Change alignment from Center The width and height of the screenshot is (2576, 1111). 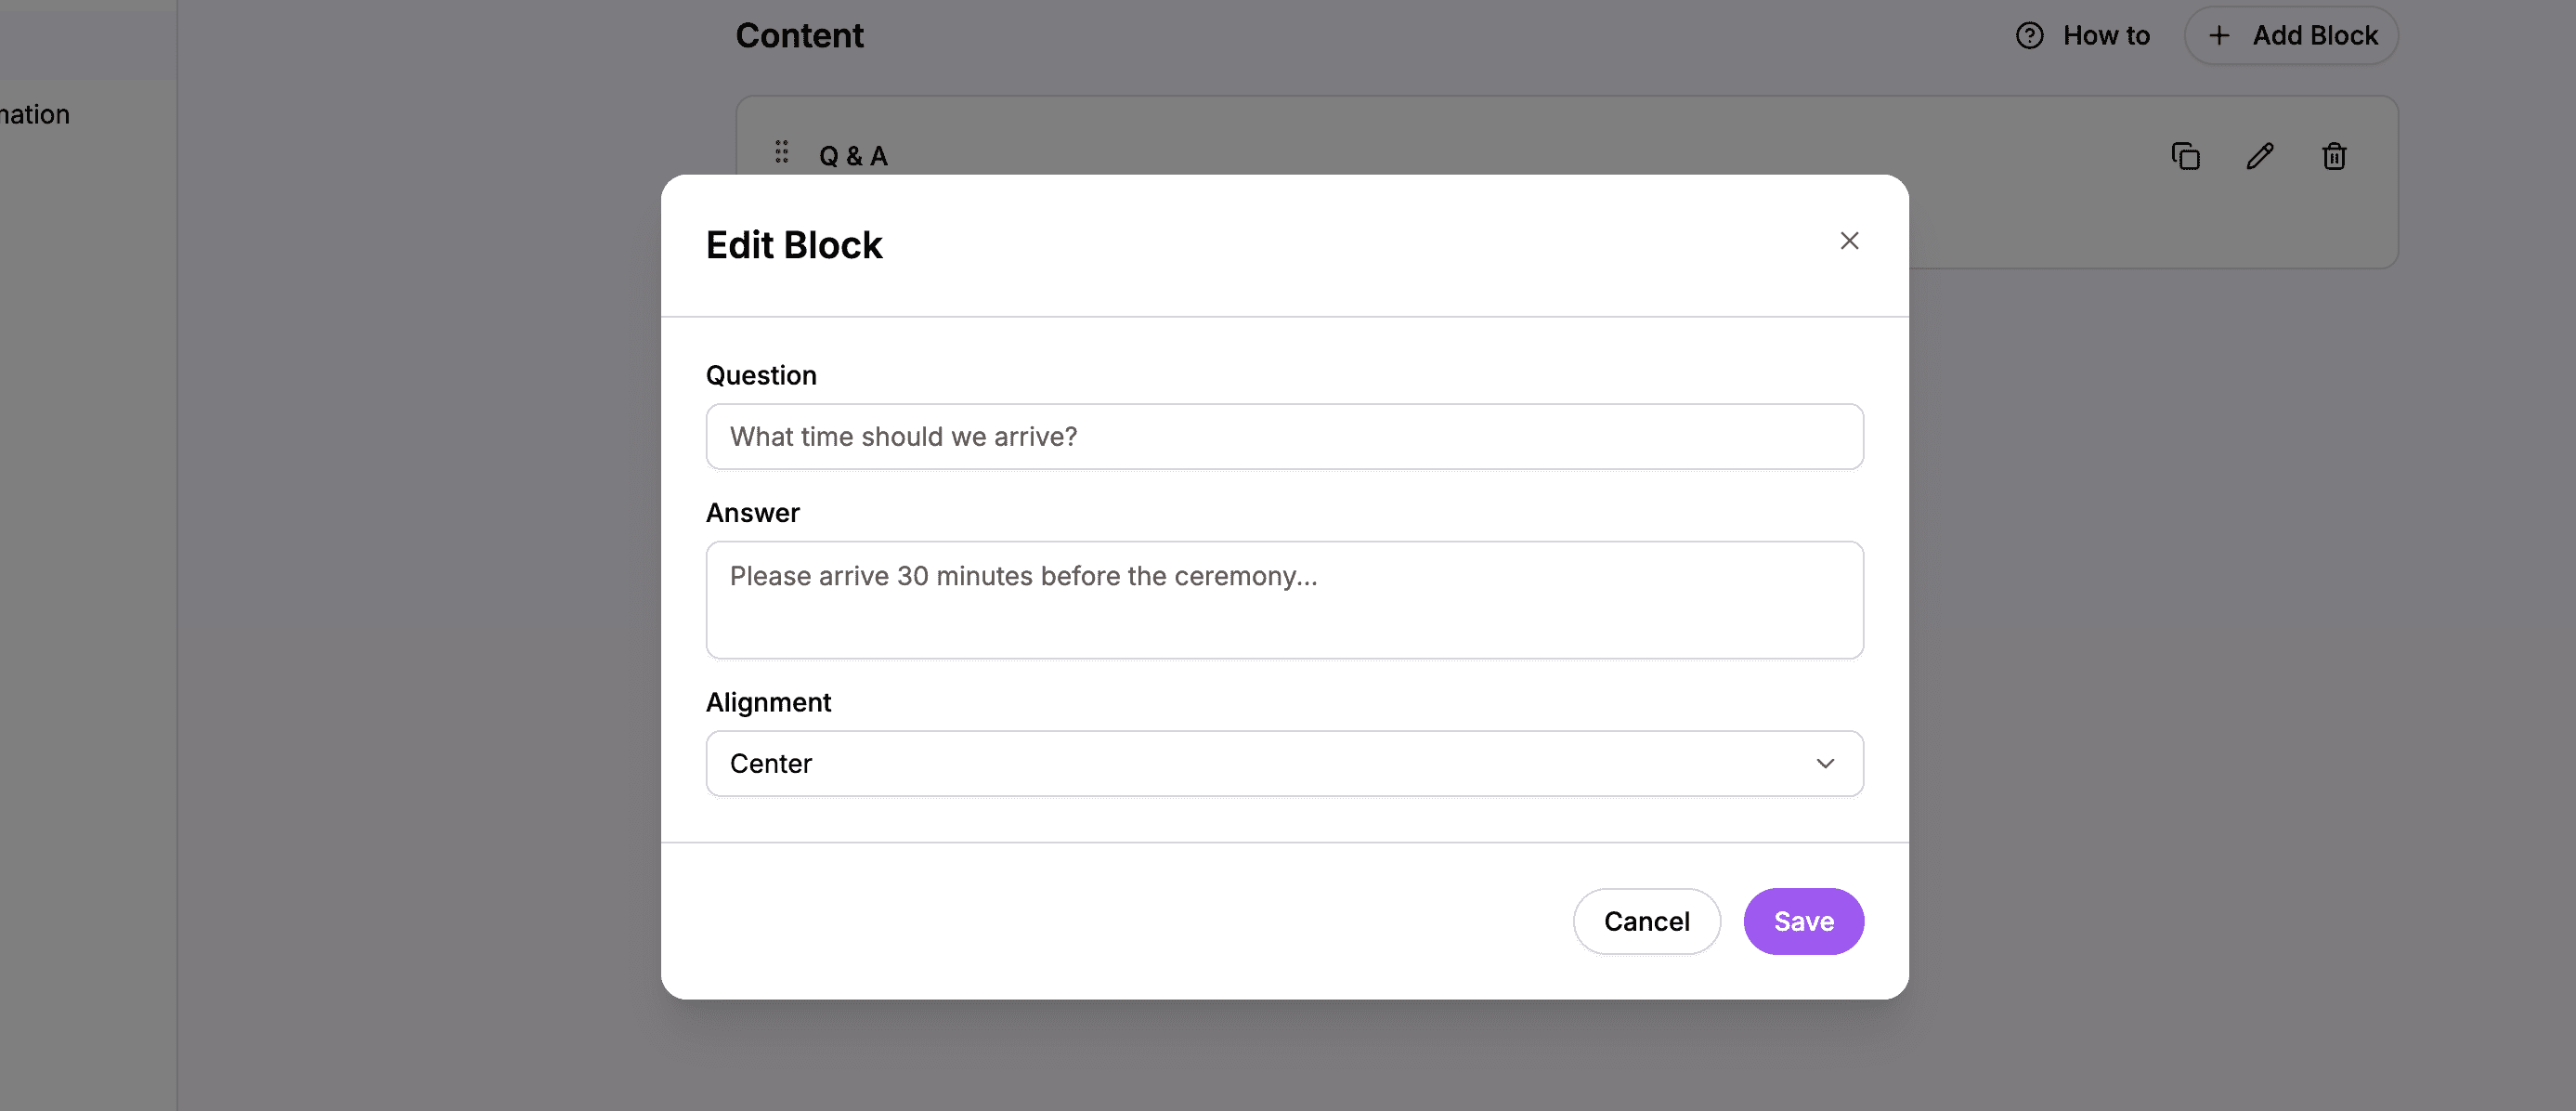coord(1284,763)
